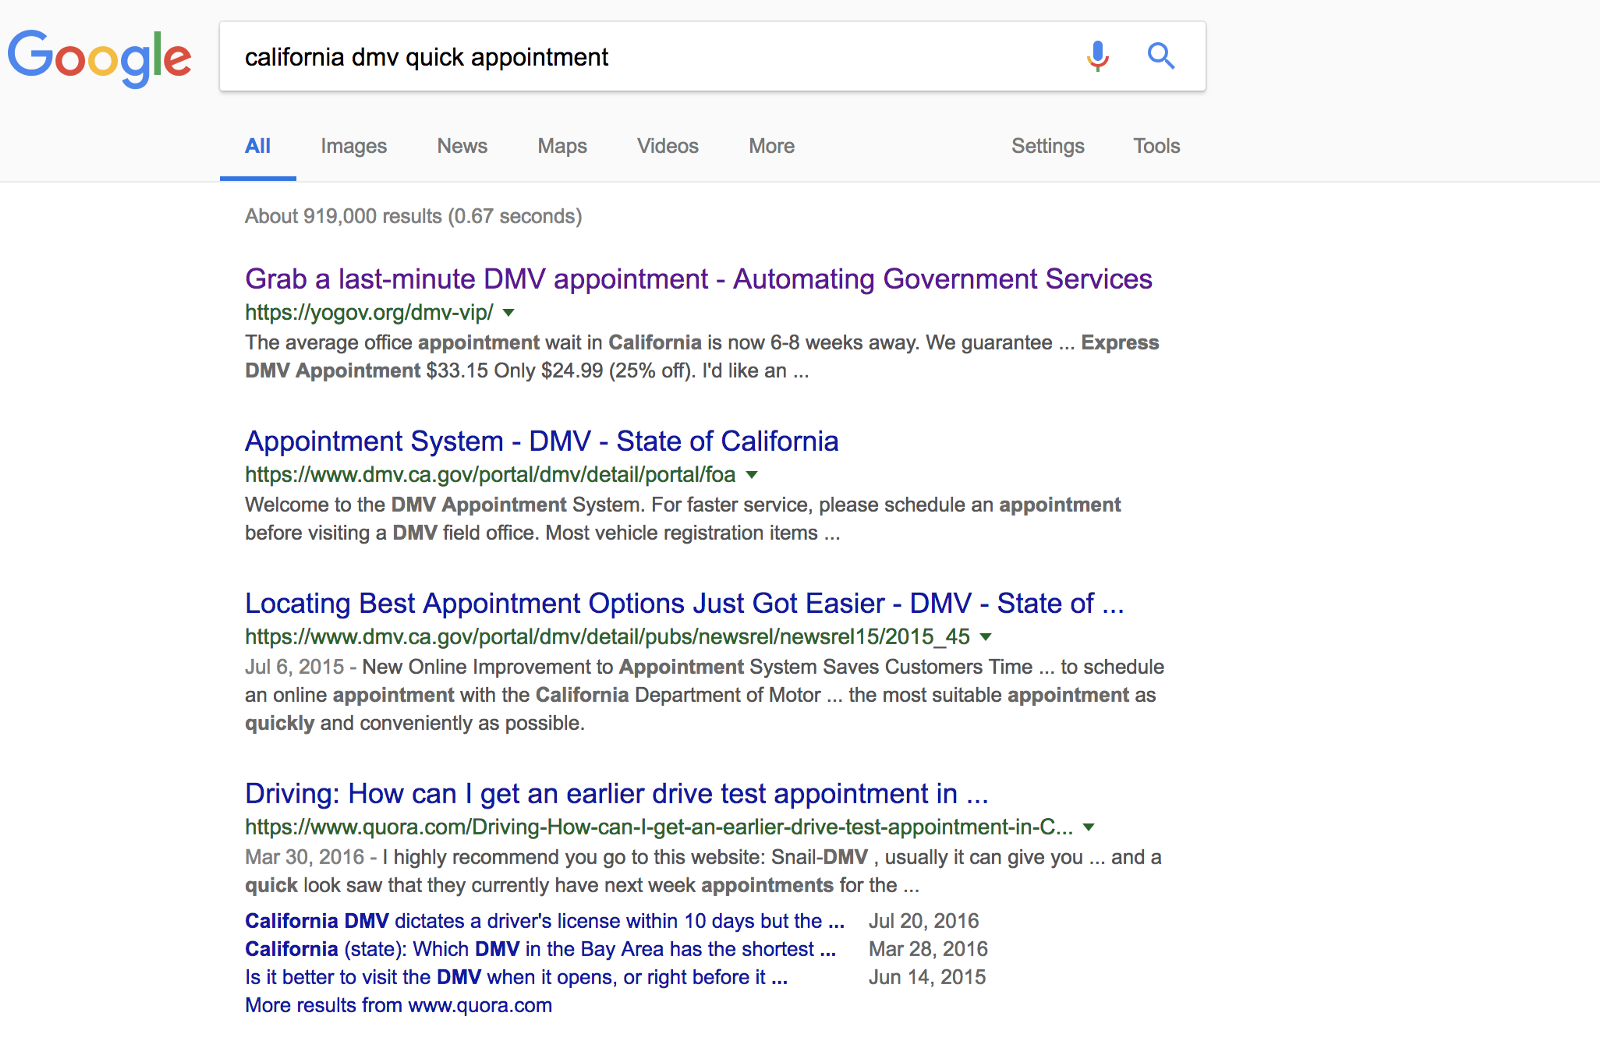Open "Grab a last-minute DMV appointment" result
Screen dimensions: 1600x1037
pyautogui.click(x=698, y=279)
